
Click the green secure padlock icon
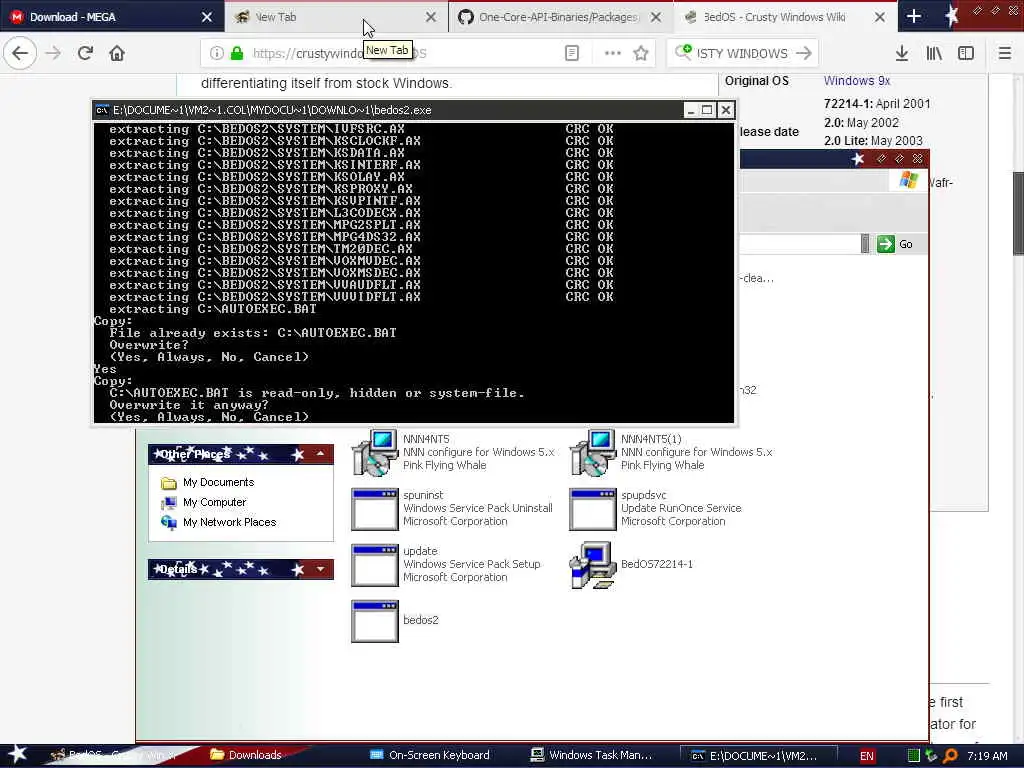237,54
